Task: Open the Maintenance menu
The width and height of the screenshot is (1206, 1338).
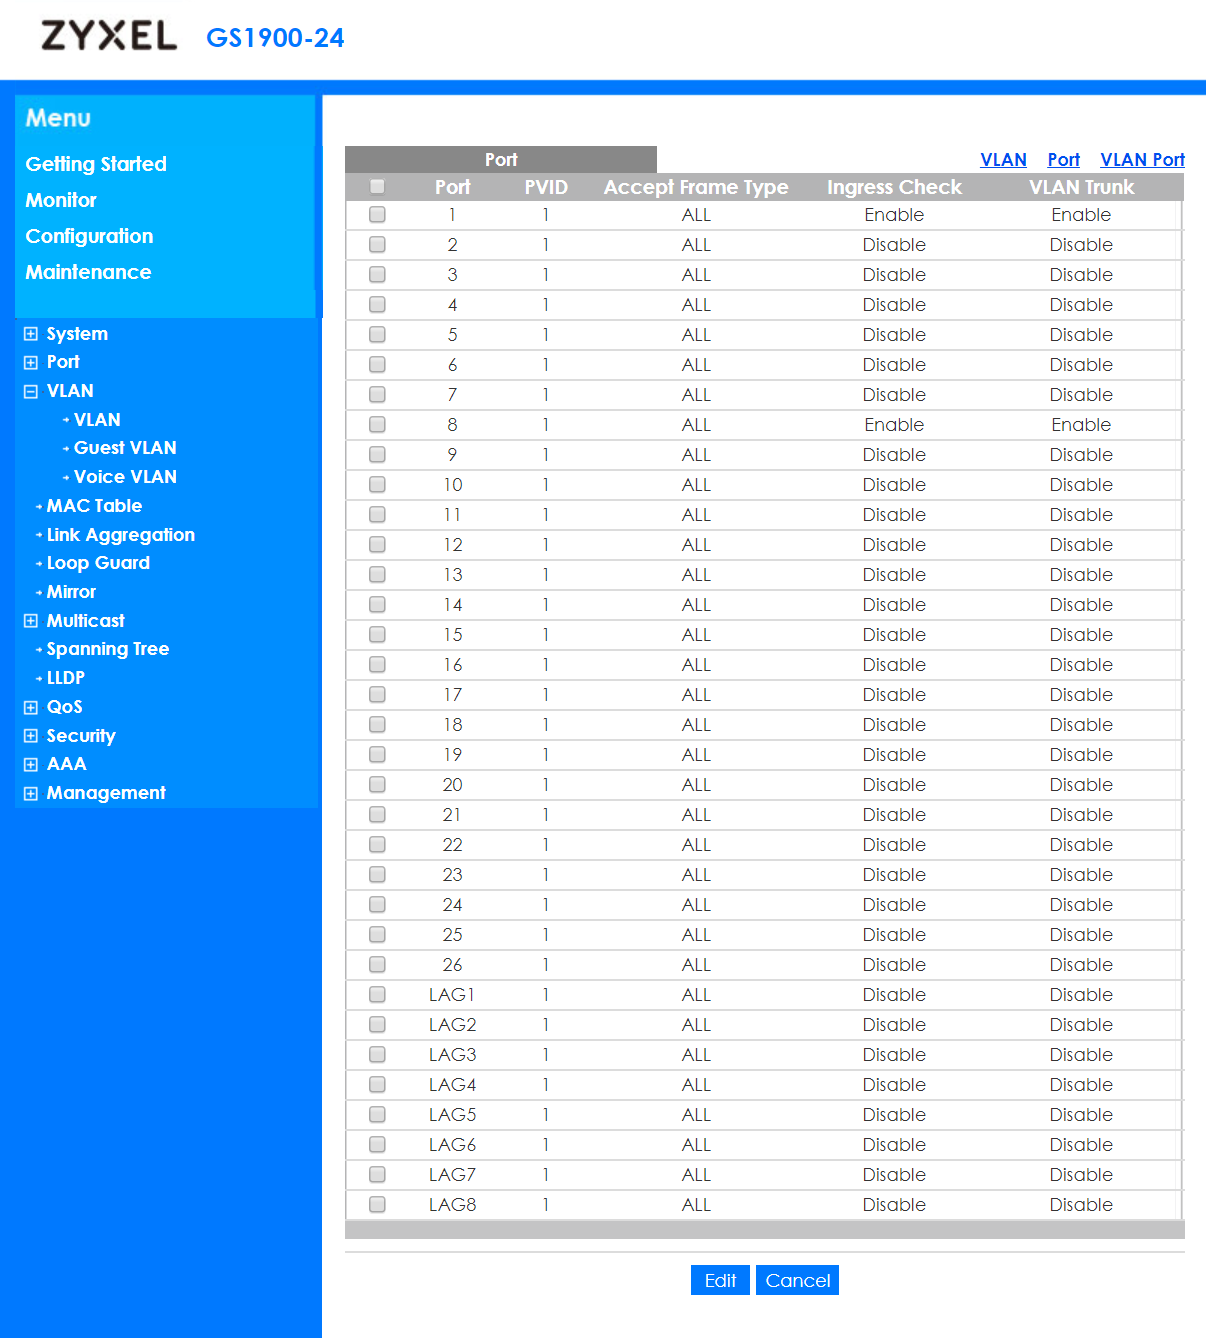Action: (88, 272)
